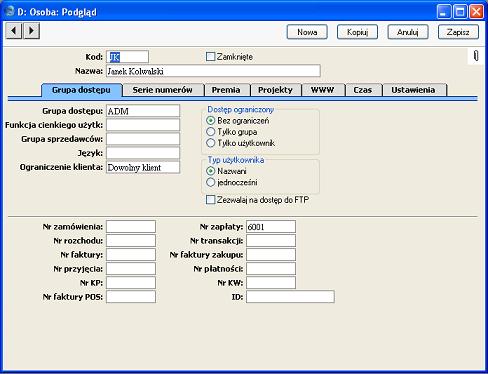Click the Anuluj button
Viewport: 488px width, 374px height.
point(408,32)
